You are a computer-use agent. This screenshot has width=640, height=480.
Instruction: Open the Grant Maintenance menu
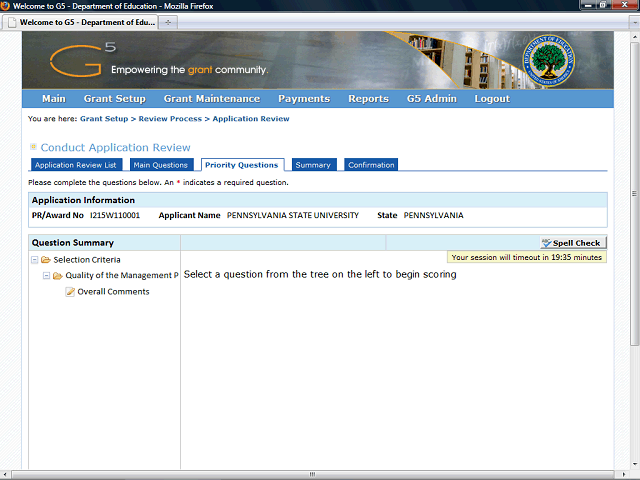point(211,99)
